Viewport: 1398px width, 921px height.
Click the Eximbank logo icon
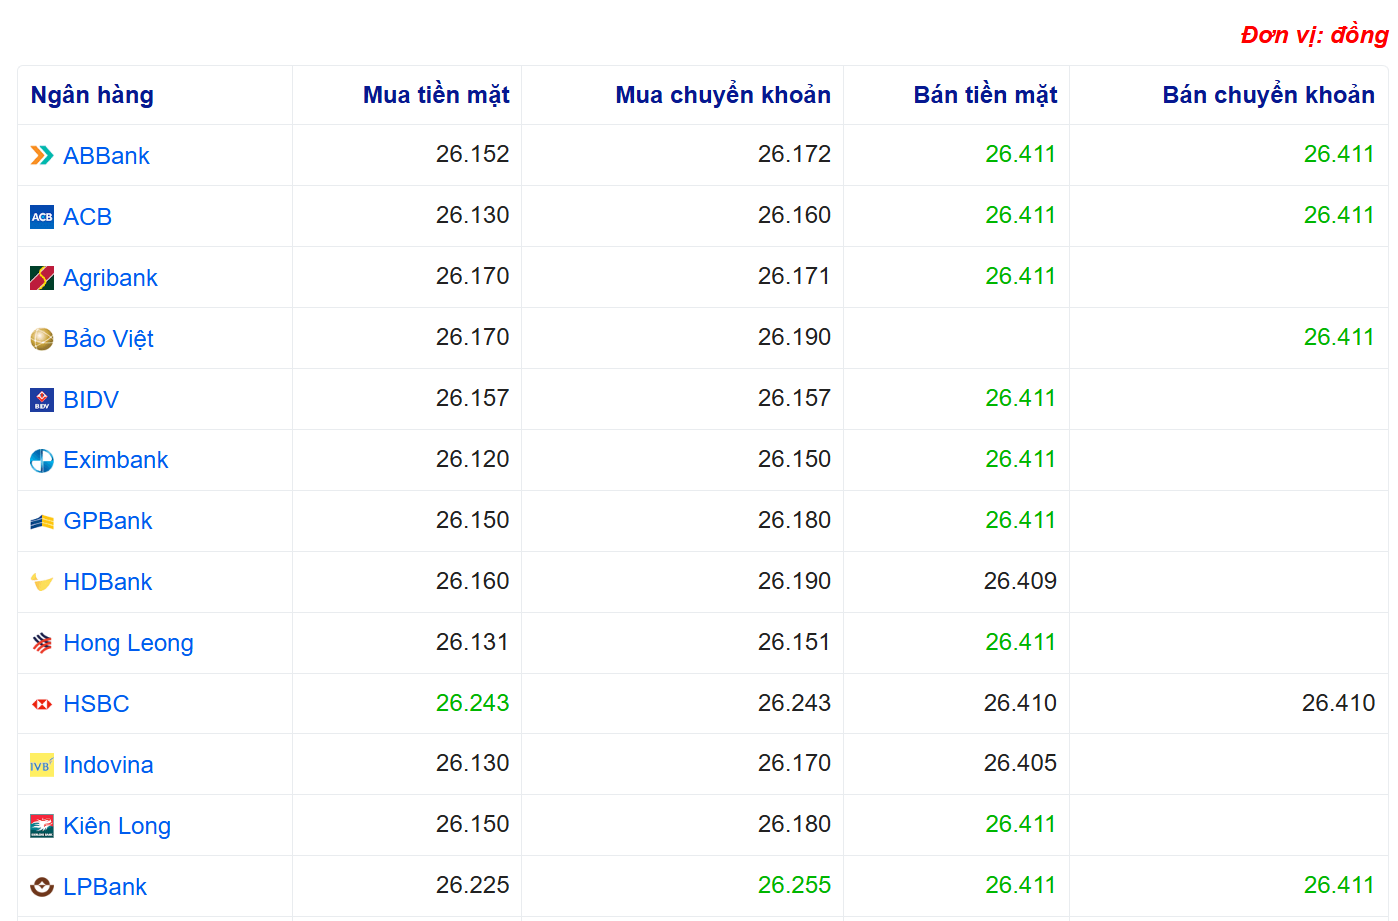[x=42, y=461]
